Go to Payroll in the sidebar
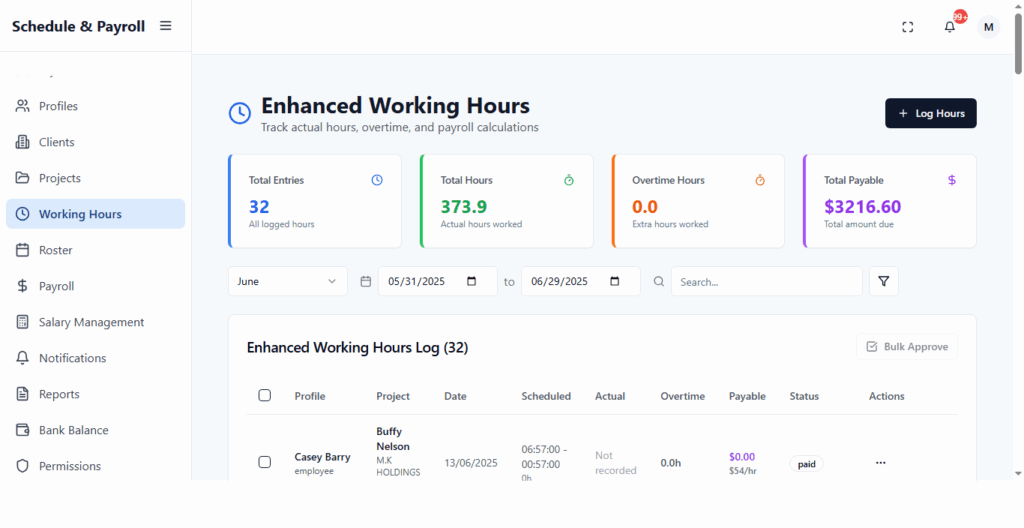1024x528 pixels. click(x=57, y=286)
